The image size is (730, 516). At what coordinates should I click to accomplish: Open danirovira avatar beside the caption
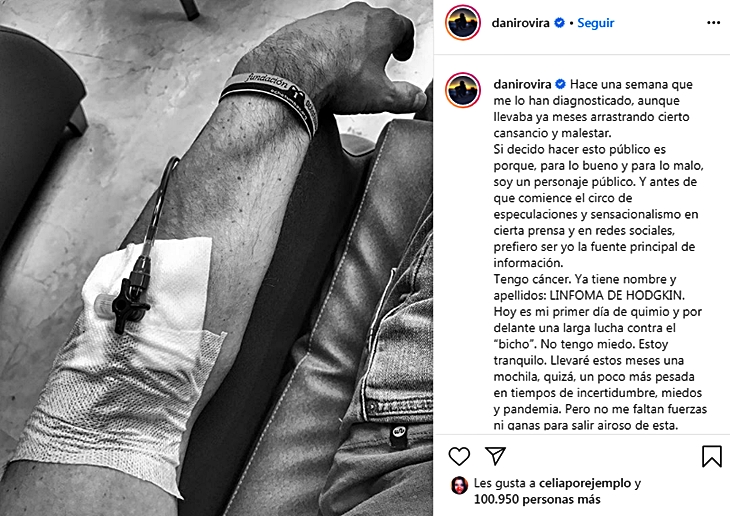coord(463,90)
